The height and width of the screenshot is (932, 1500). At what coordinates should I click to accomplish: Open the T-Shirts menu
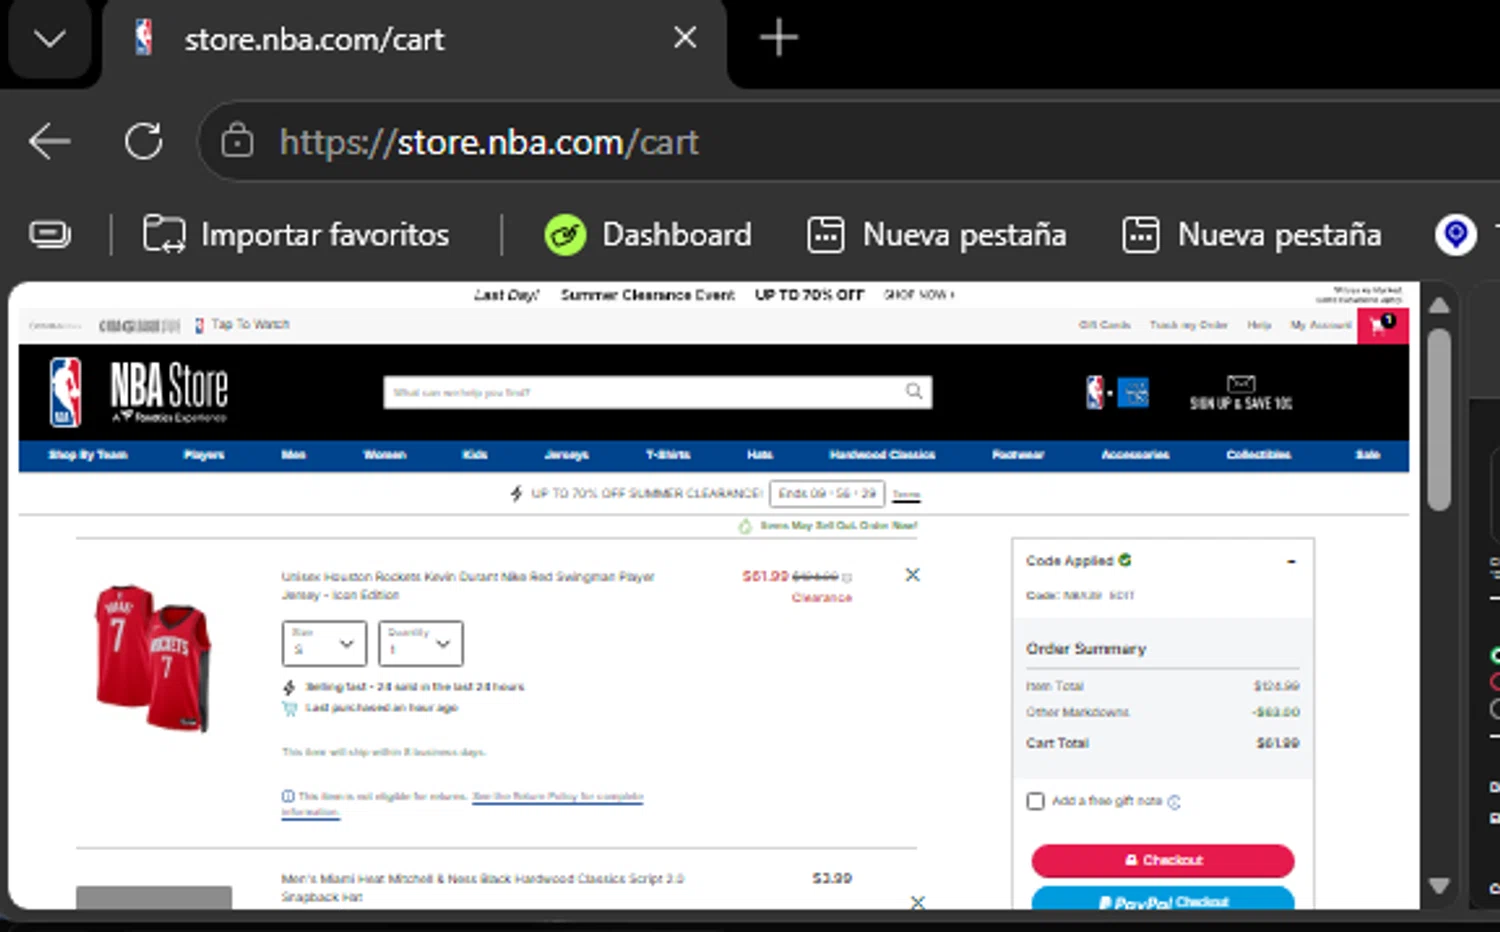[668, 455]
